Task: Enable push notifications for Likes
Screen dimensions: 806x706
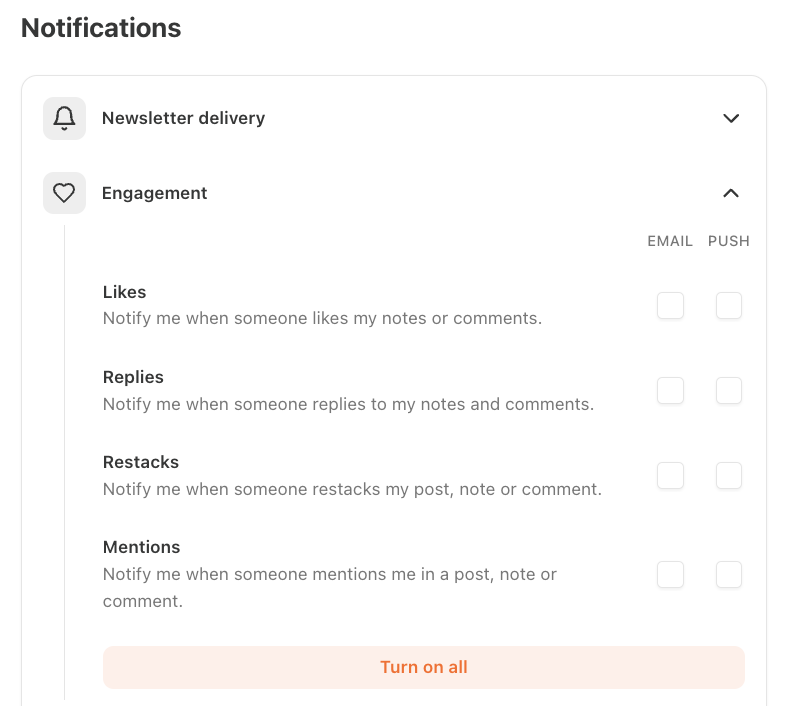Action: pos(729,305)
